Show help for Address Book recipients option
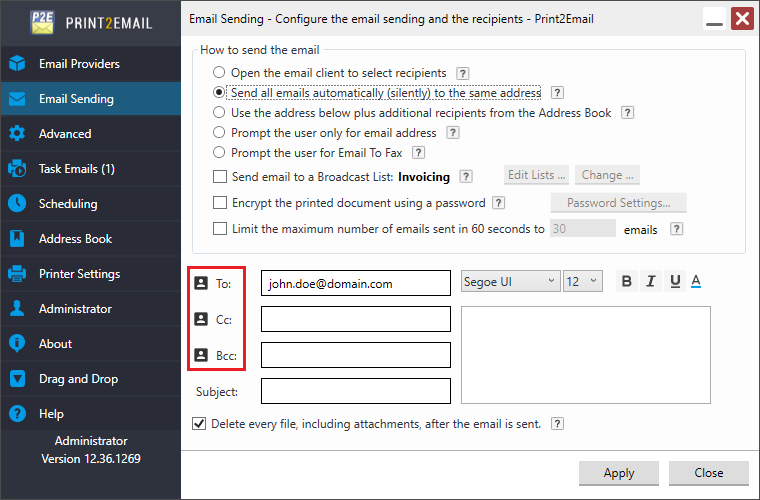 coord(628,113)
